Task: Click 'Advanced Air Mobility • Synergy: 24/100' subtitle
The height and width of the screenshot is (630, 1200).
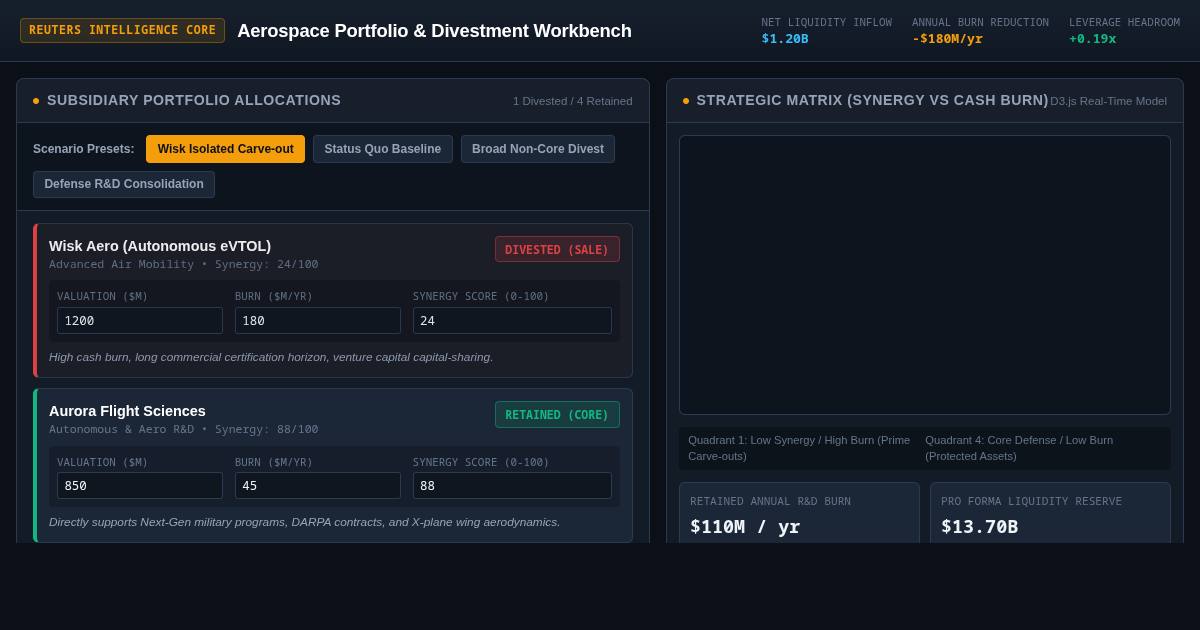Action: 184,264
